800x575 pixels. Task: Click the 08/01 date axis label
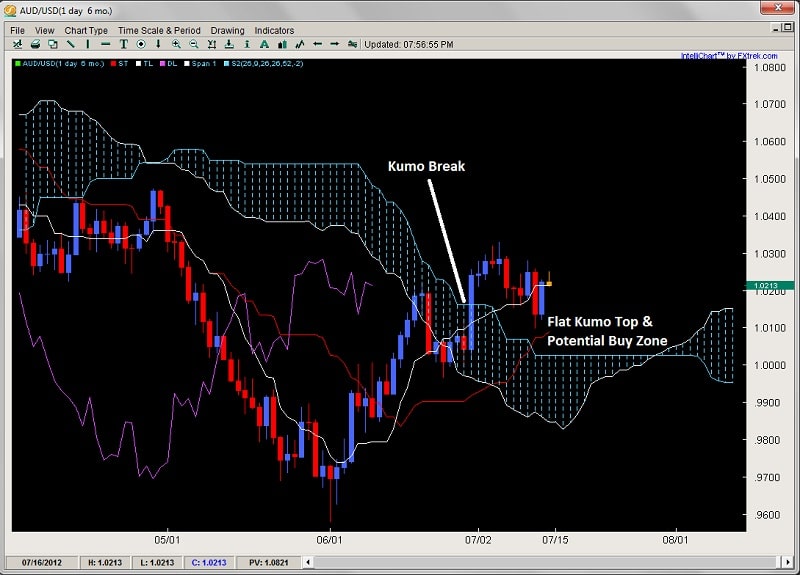click(676, 540)
